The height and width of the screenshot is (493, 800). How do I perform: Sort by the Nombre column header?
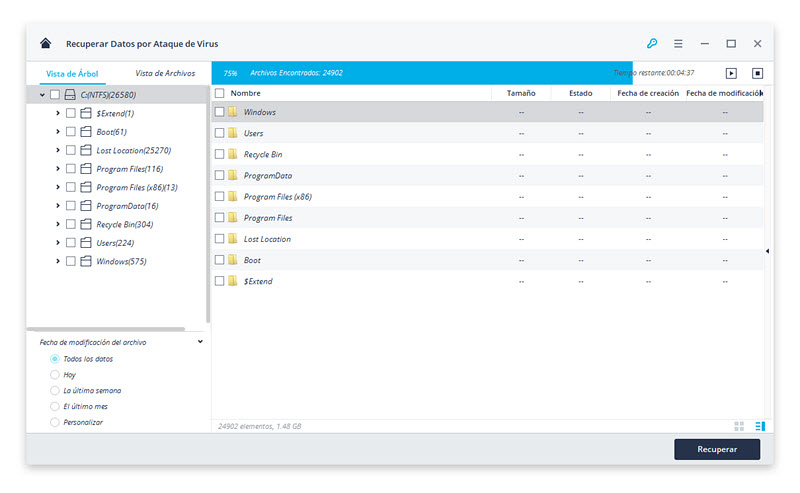[245, 93]
